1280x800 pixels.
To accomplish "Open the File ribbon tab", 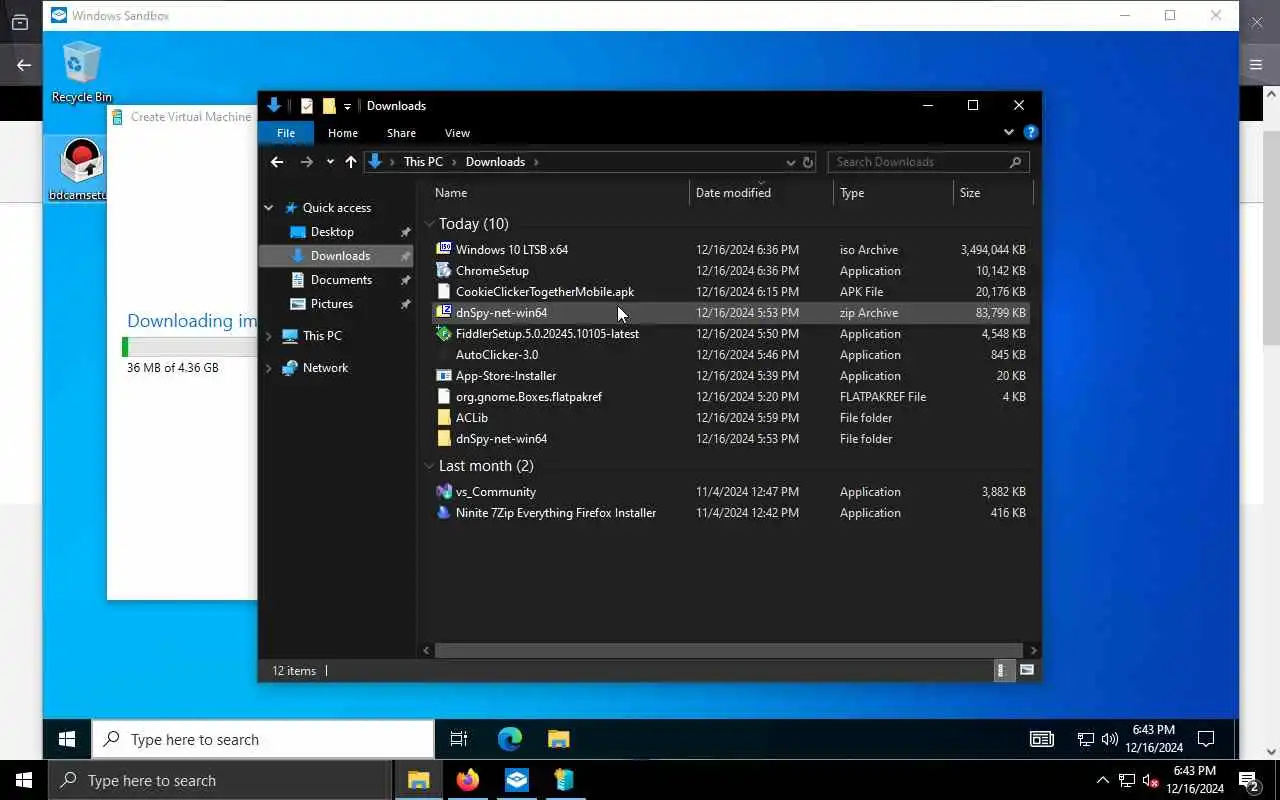I will (x=286, y=132).
